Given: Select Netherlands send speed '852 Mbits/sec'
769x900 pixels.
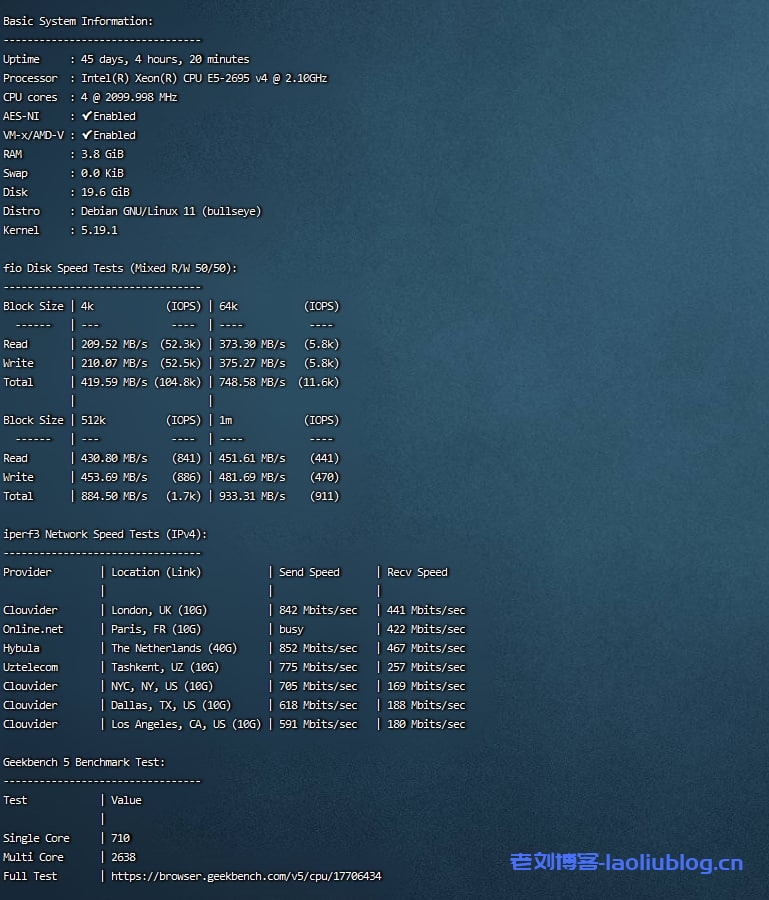Looking at the screenshot, I should pos(318,648).
